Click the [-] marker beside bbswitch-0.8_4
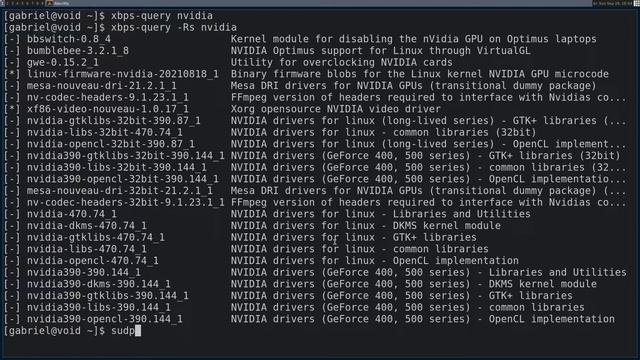Image resolution: width=640 pixels, height=360 pixels. pyautogui.click(x=12, y=39)
